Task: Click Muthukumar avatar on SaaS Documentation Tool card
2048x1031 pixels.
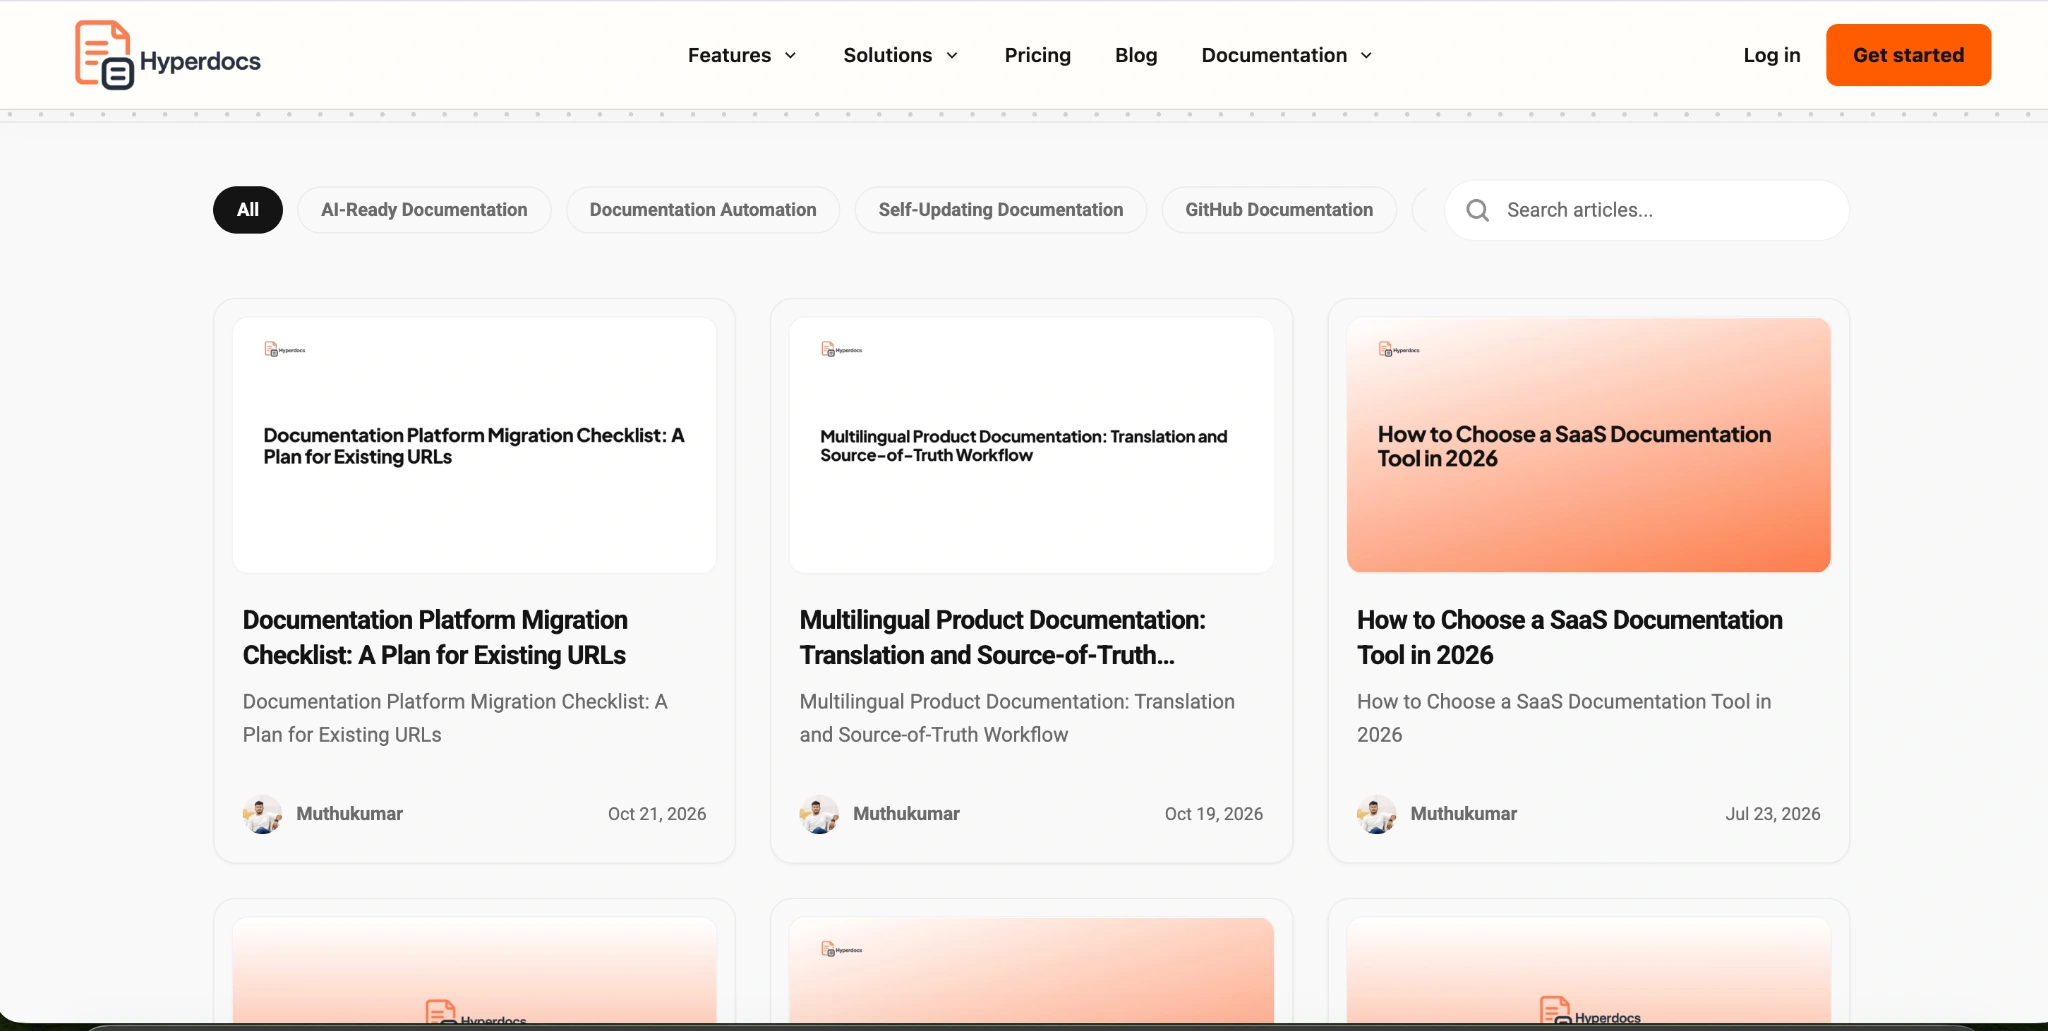Action: 1376,814
